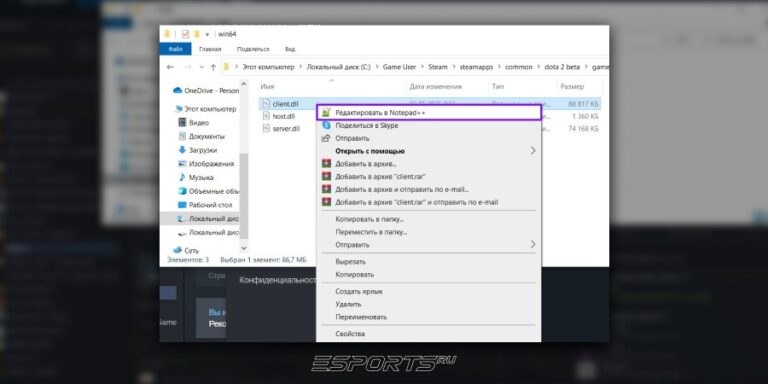This screenshot has height=384, width=768.
Task: Click the chevron after Steam in address bar
Action: point(454,67)
